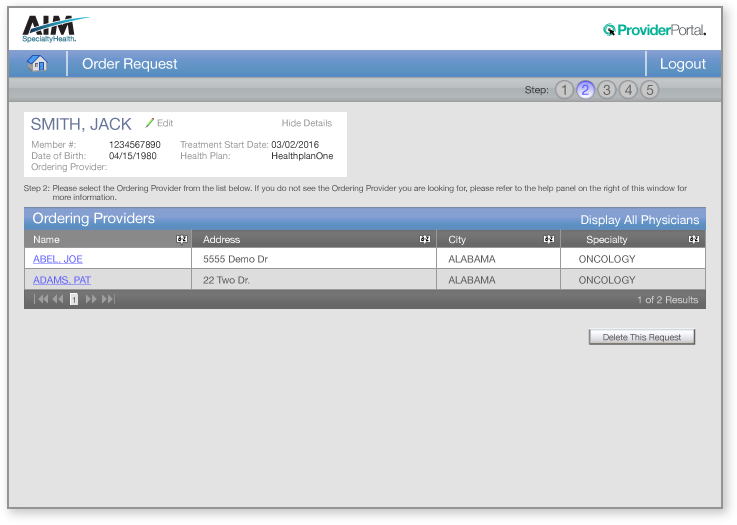Show all physicians via Display All Physicians

pyautogui.click(x=639, y=220)
